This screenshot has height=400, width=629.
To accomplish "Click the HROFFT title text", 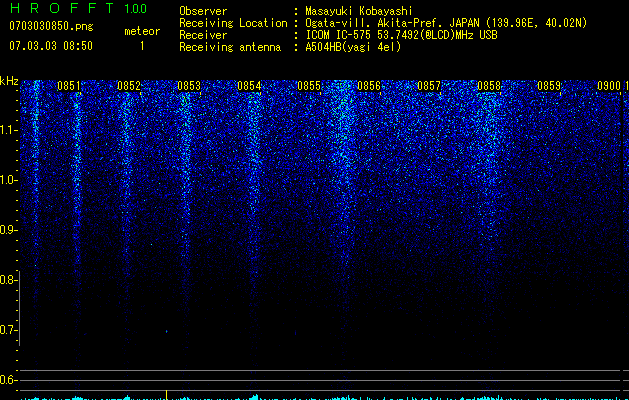I will [62, 8].
